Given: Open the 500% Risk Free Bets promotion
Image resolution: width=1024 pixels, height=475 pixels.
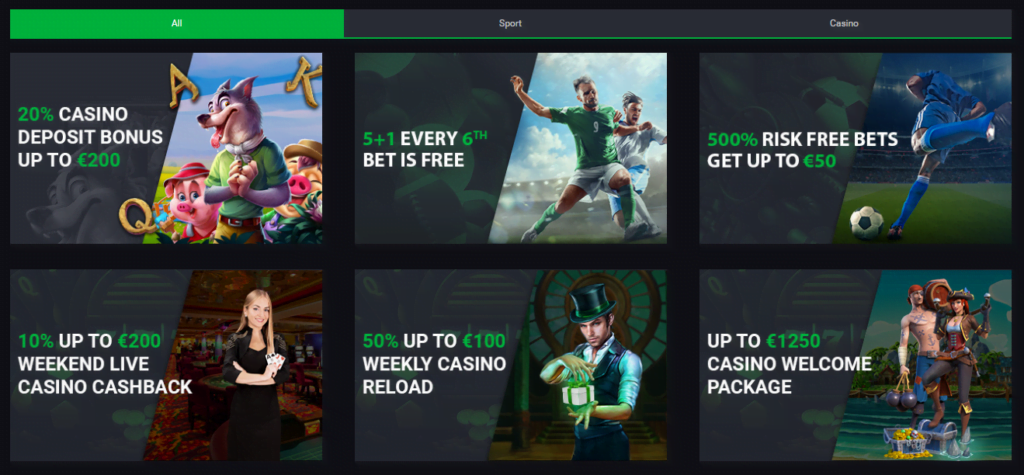Looking at the screenshot, I should [x=856, y=148].
